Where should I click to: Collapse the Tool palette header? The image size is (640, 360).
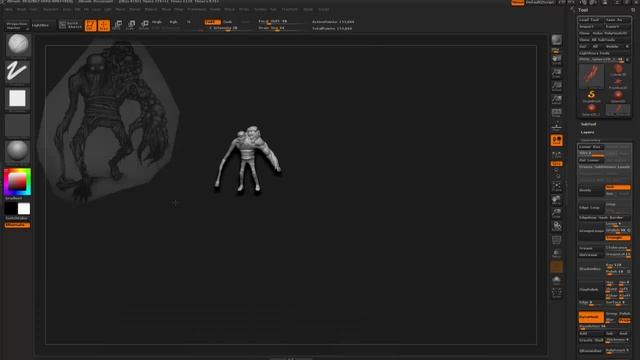[583, 10]
